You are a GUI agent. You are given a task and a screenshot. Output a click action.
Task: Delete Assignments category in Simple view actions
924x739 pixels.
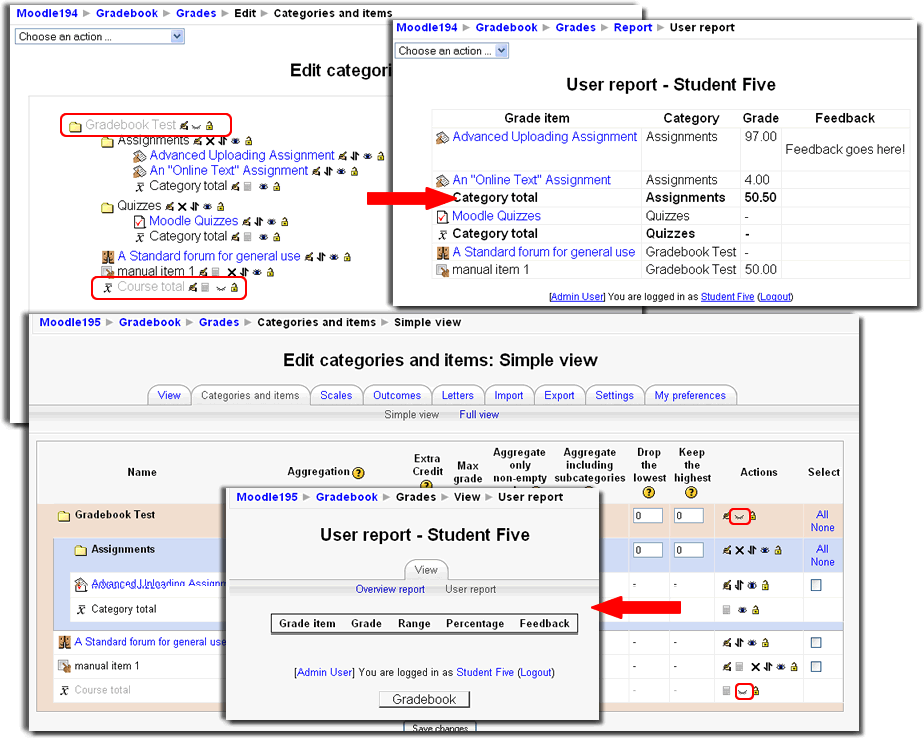click(x=740, y=550)
